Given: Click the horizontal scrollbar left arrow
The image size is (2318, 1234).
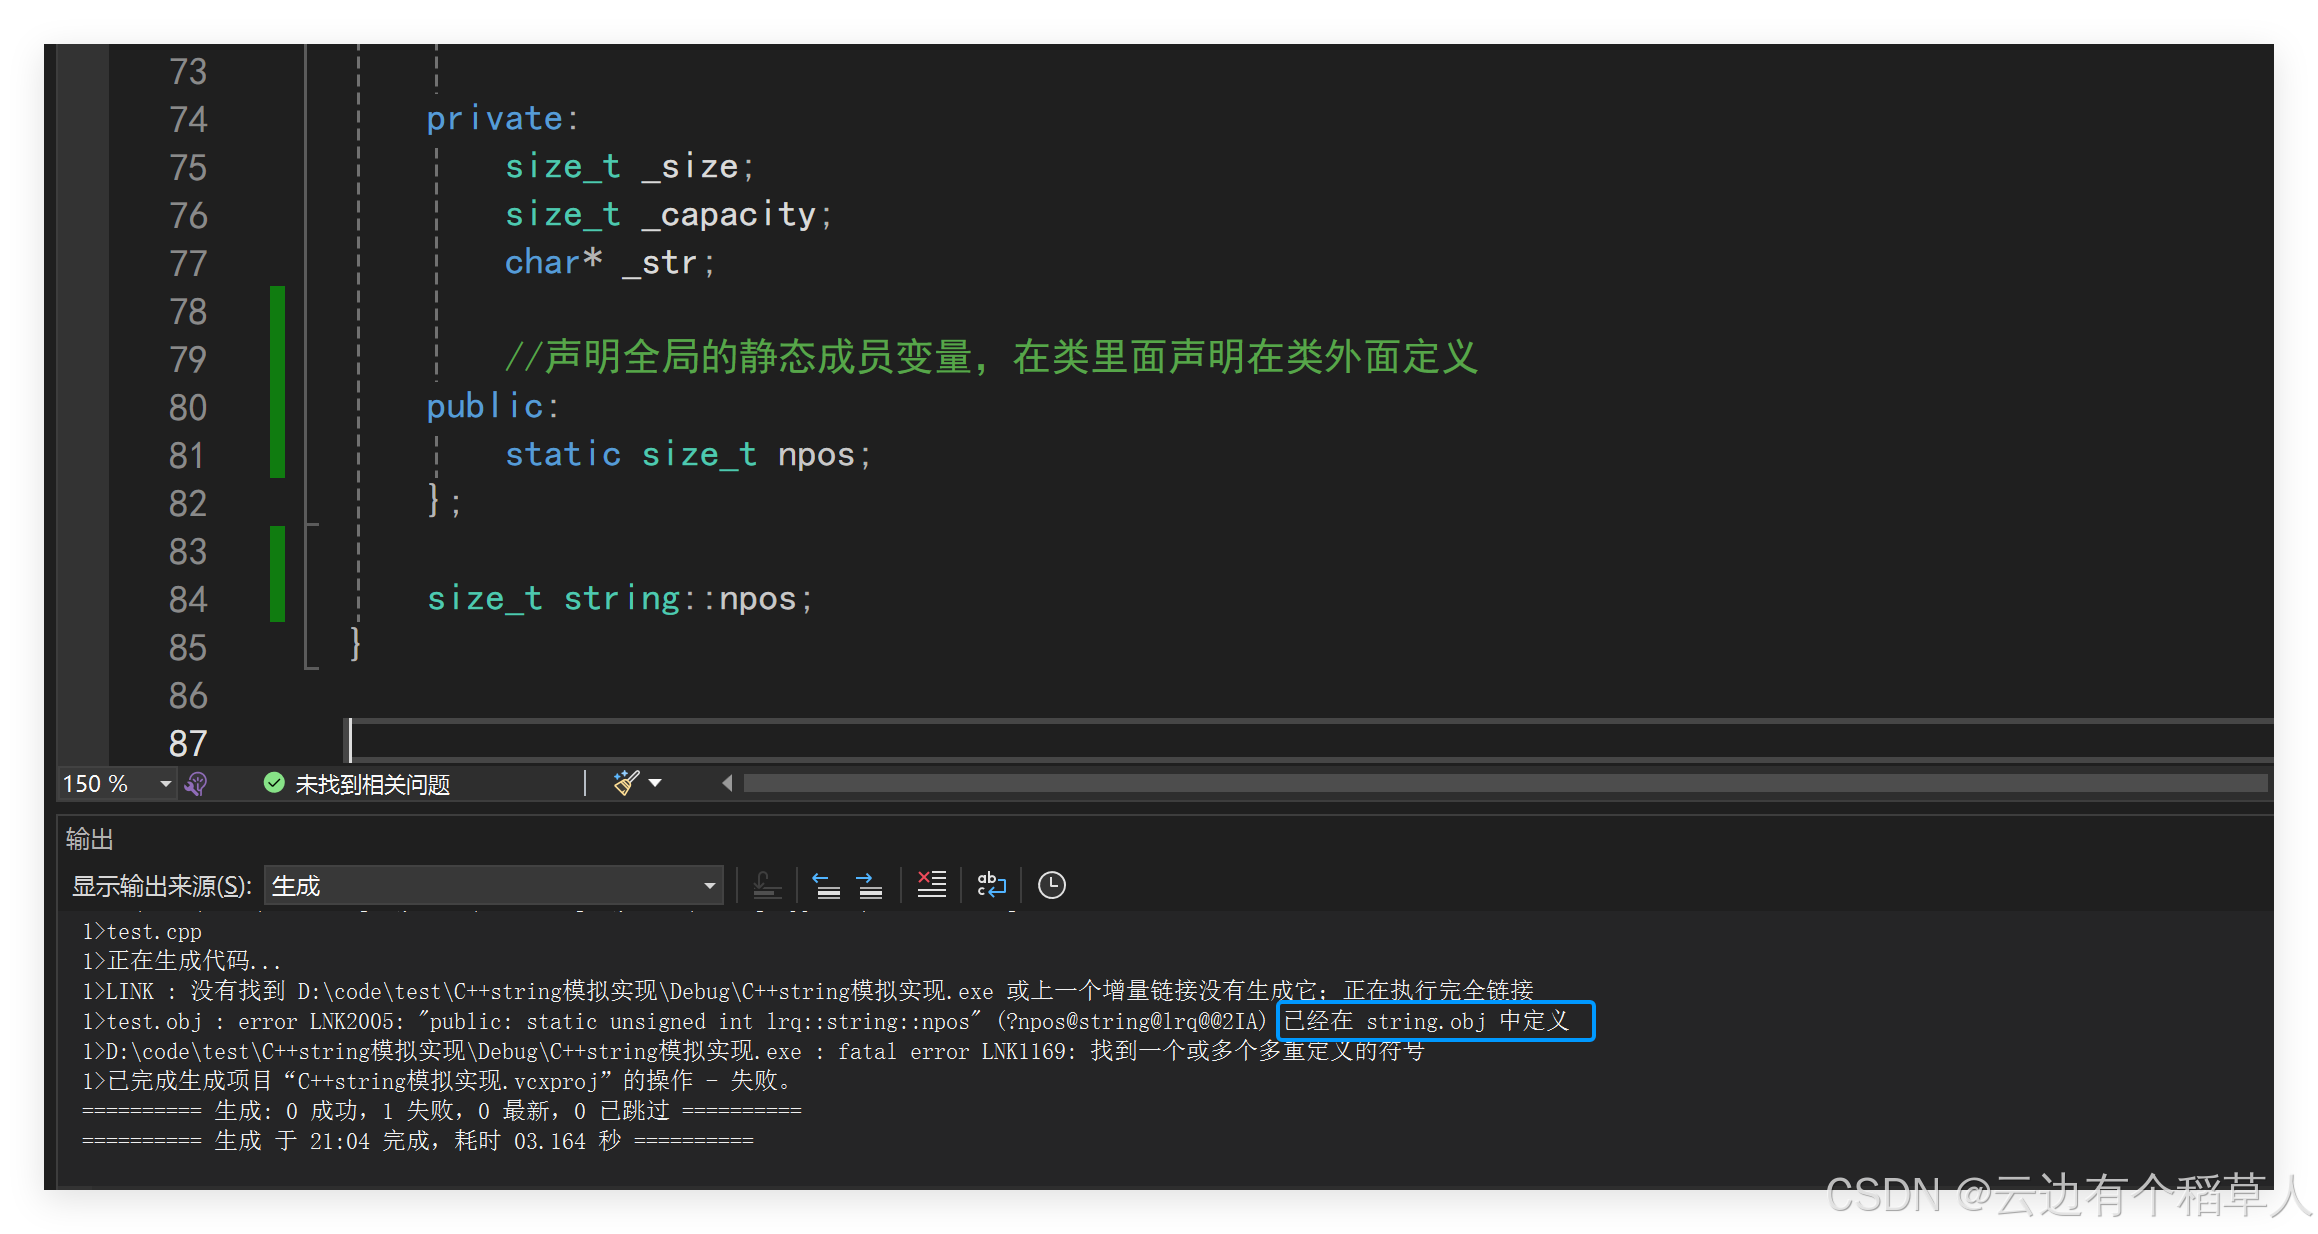Looking at the screenshot, I should pyautogui.click(x=727, y=783).
